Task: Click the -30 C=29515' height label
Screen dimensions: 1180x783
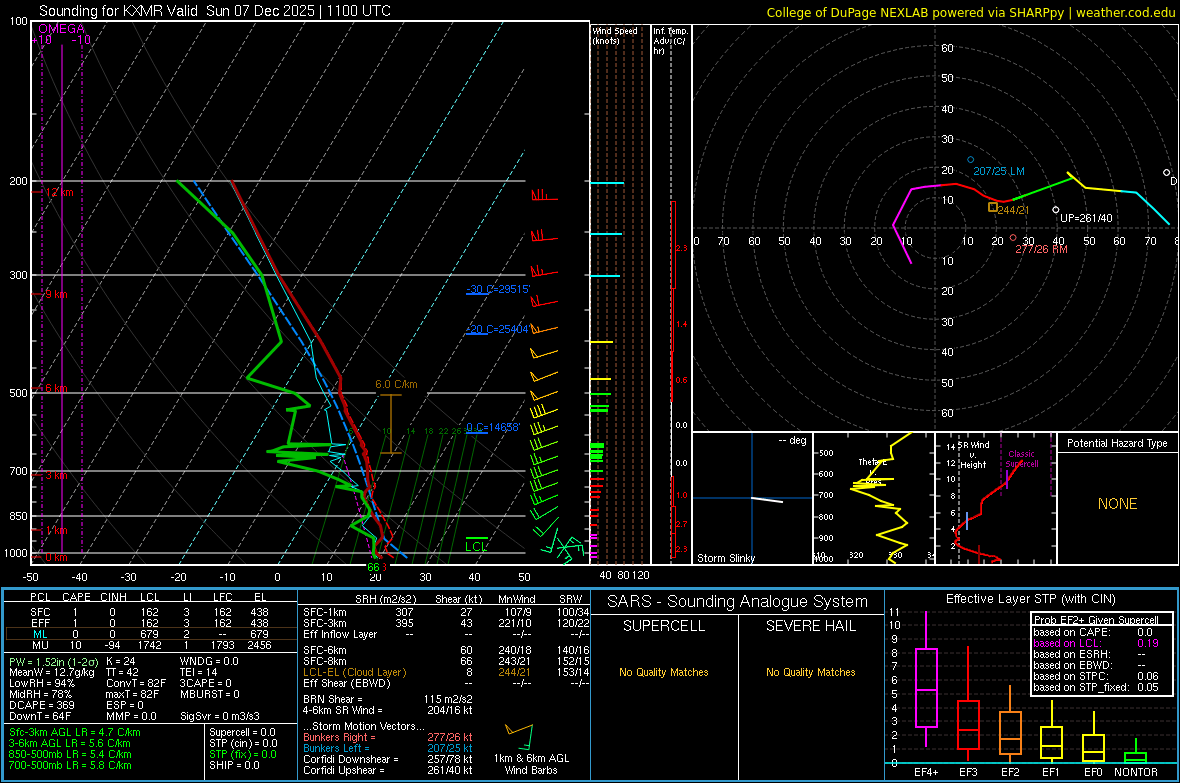Action: [497, 289]
